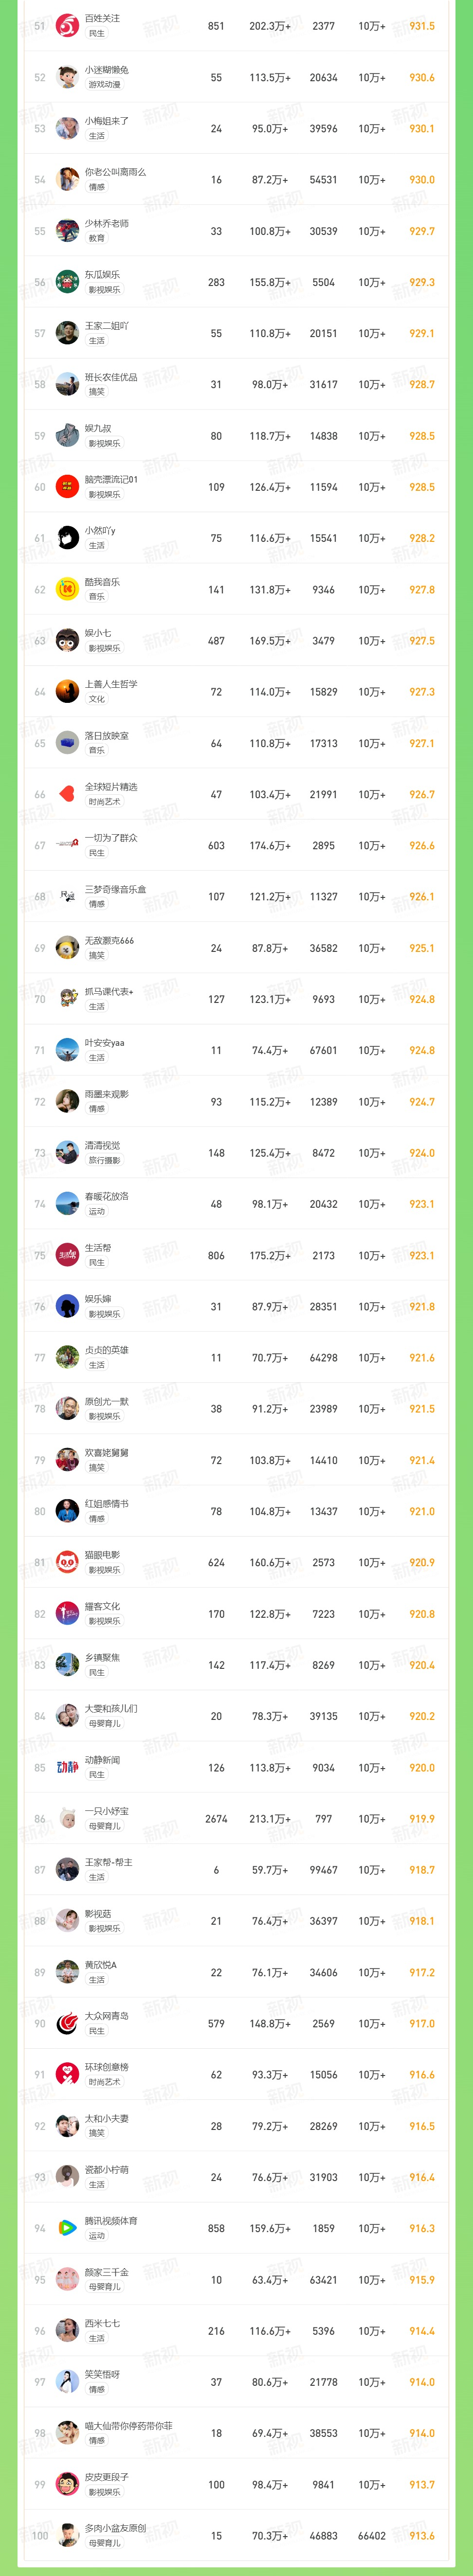Open the 猫眼电影 red cat logo
473x2576 pixels.
(67, 1562)
